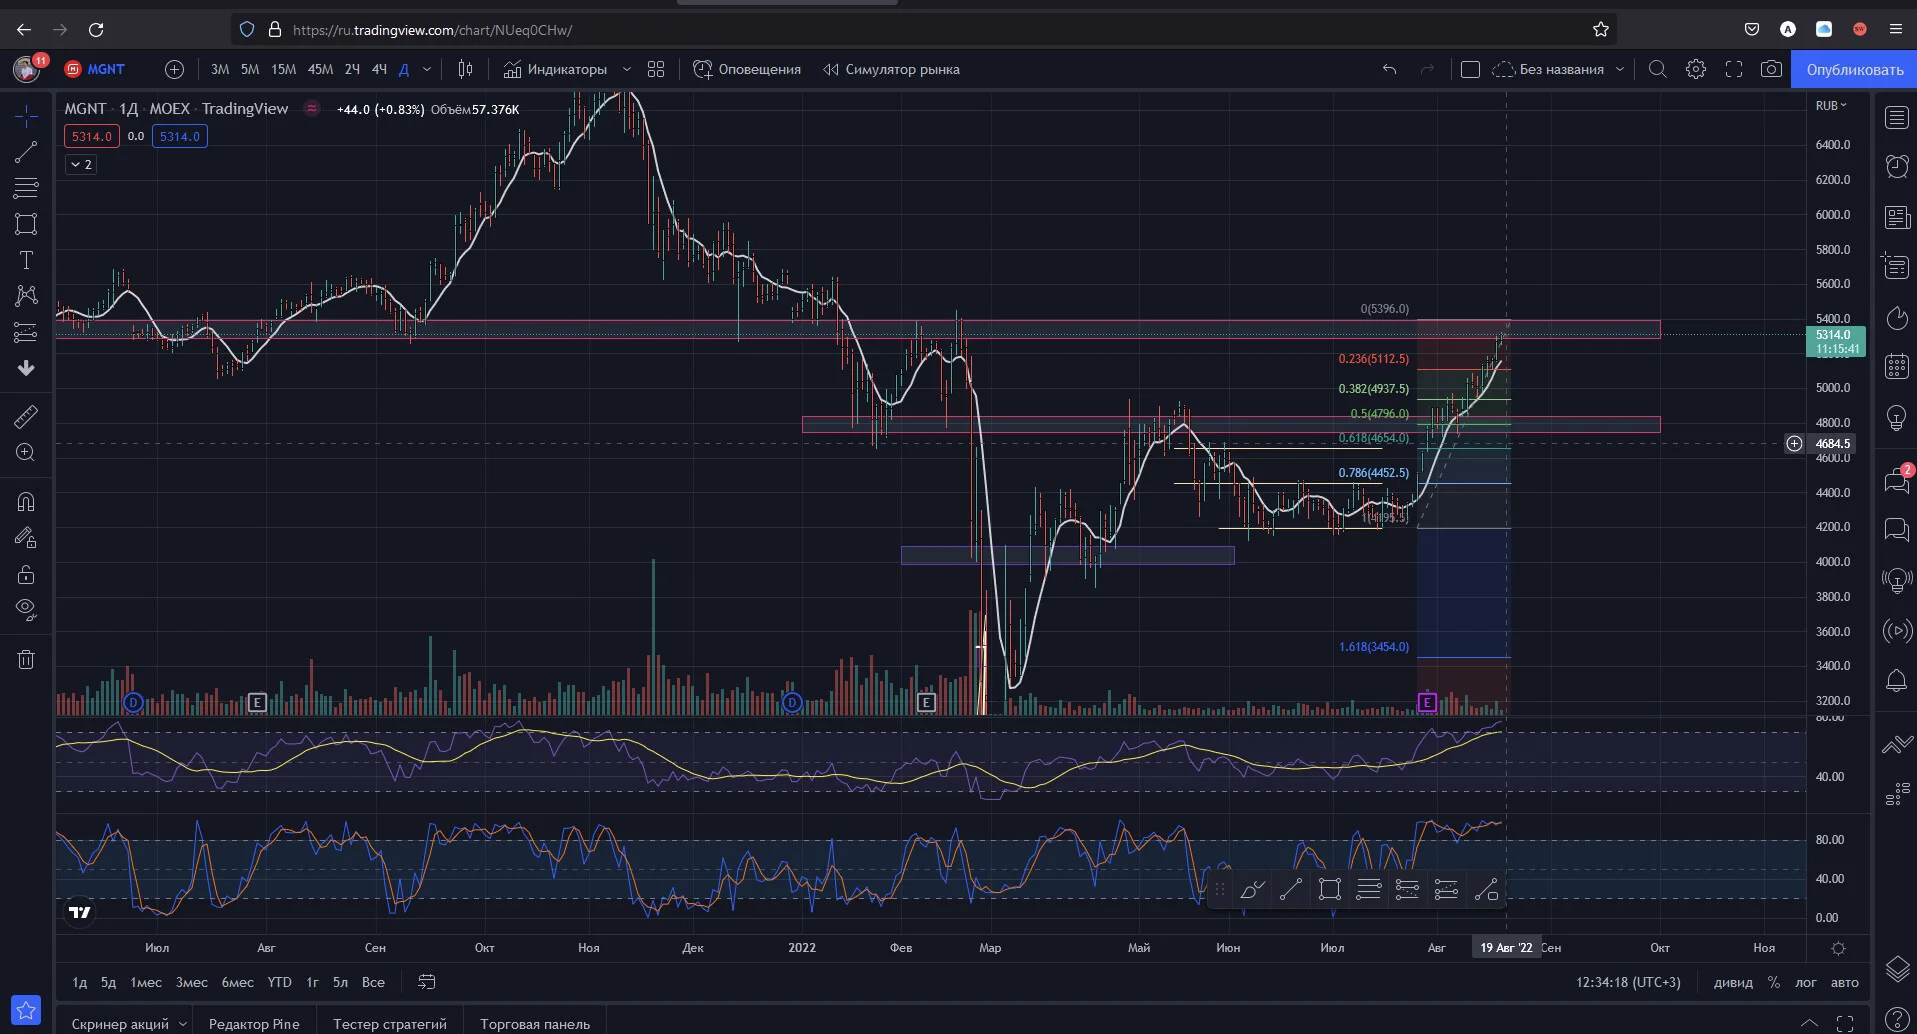This screenshot has width=1917, height=1034.
Task: Open the alerts alarm clock panel
Action: [1897, 166]
